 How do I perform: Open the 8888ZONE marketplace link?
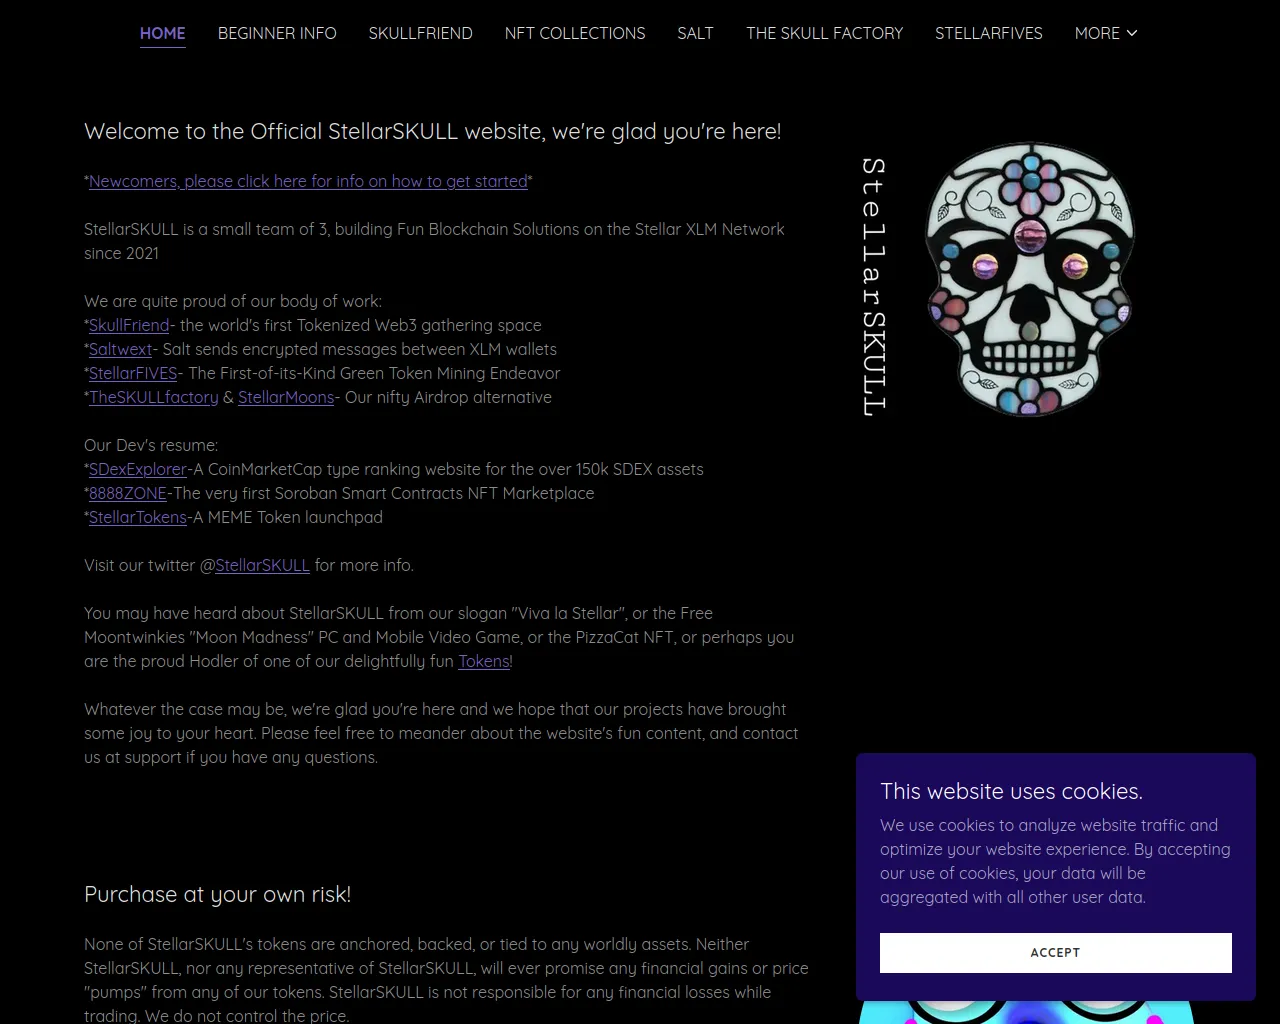[128, 493]
